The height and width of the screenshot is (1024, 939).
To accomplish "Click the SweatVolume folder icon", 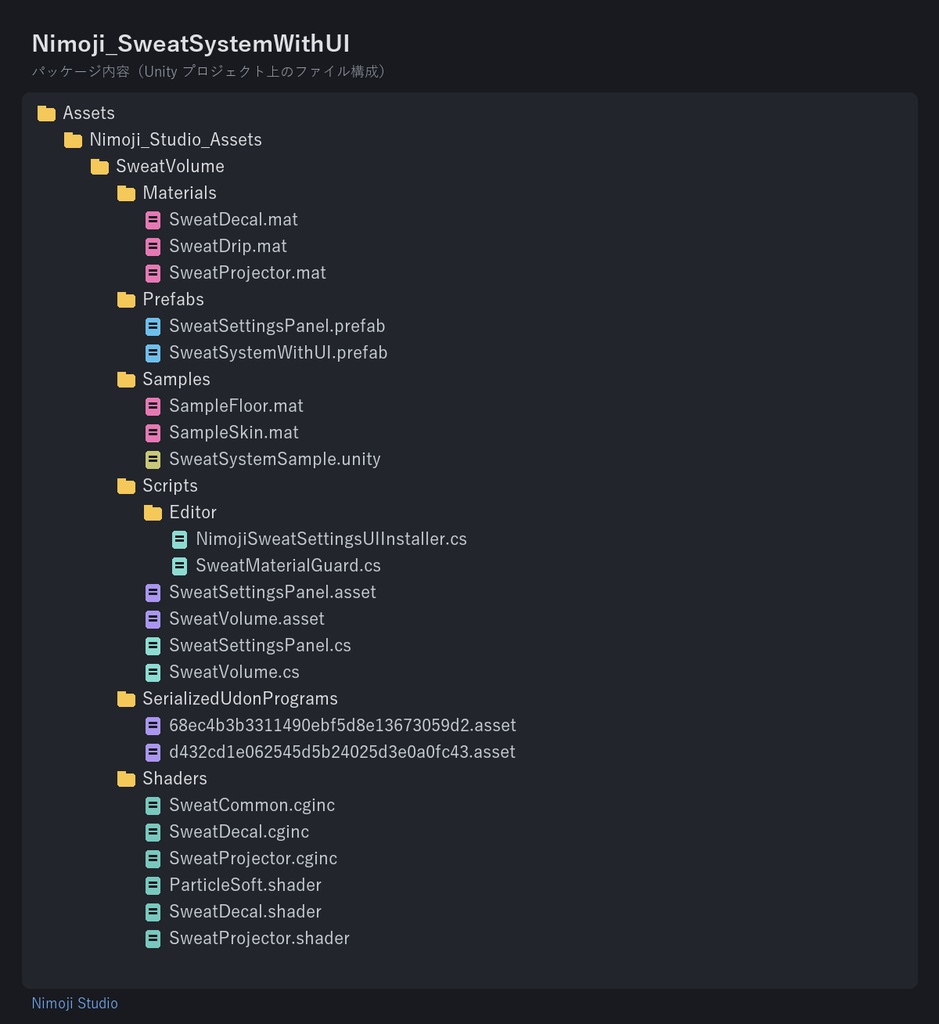I will 100,167.
